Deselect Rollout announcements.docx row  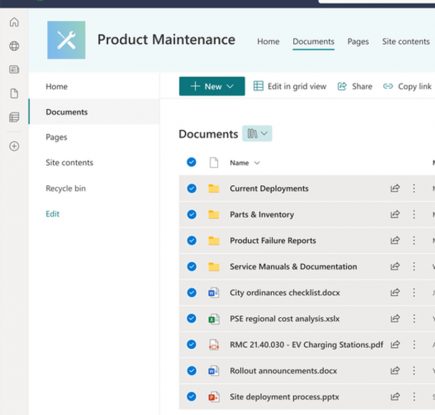coord(191,370)
